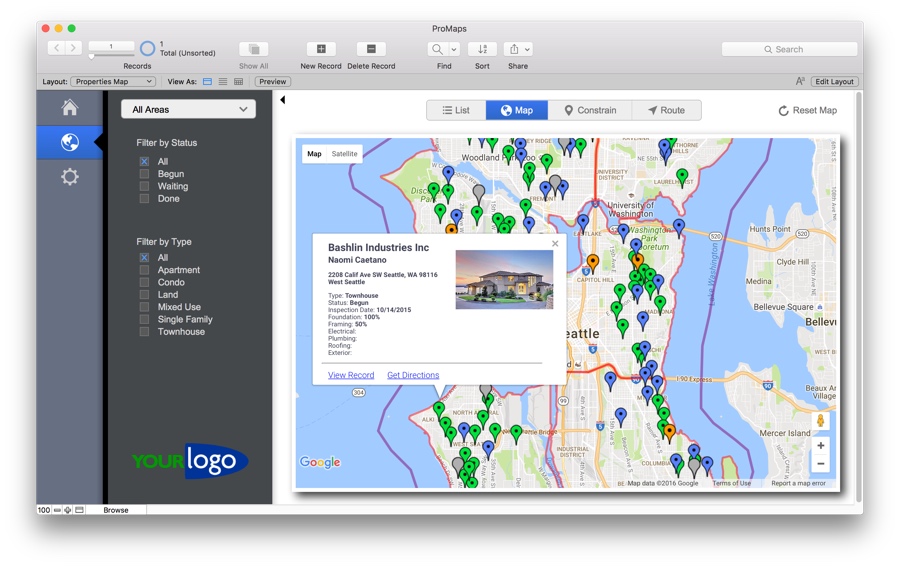900x567 pixels.
Task: Click the Share toolbar icon
Action: pos(514,49)
